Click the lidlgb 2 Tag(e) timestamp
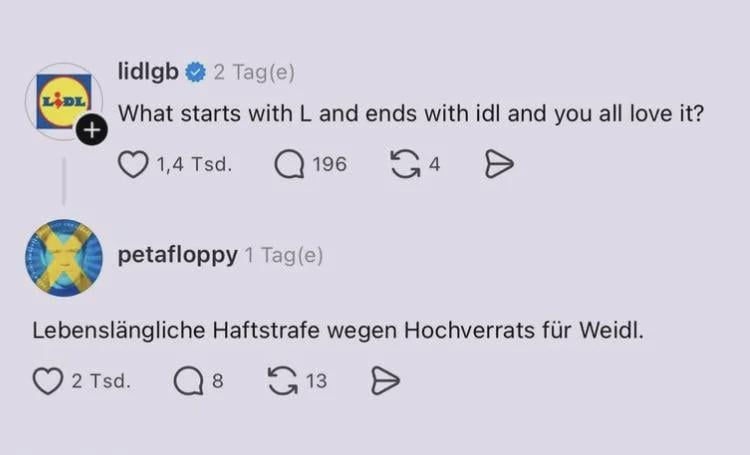The height and width of the screenshot is (455, 750). click(254, 72)
